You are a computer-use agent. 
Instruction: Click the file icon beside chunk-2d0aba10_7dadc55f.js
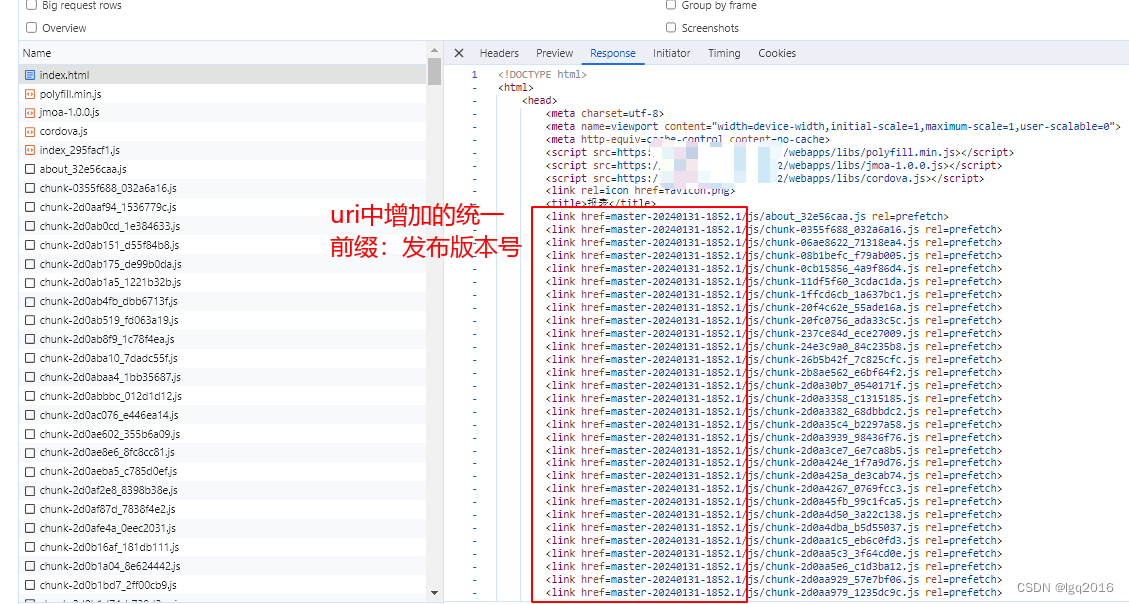[30, 359]
